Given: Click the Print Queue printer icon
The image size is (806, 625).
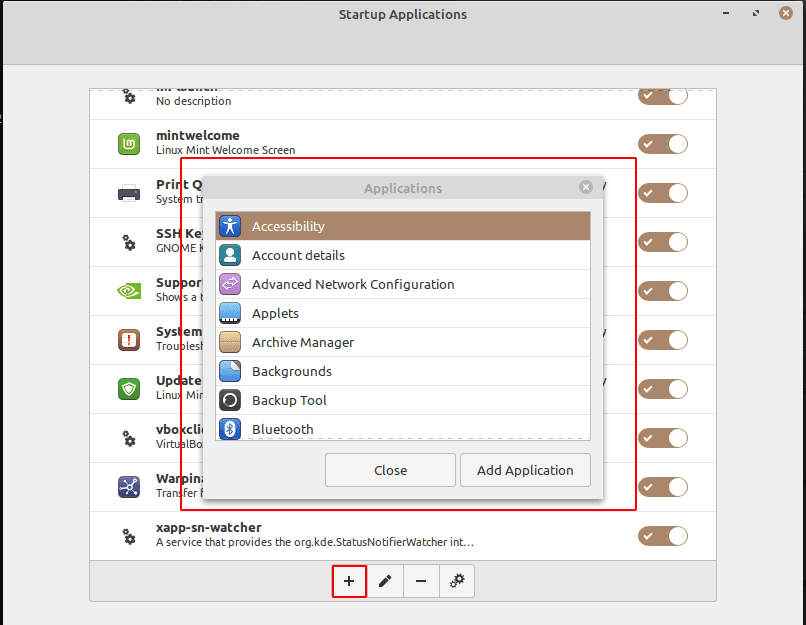Looking at the screenshot, I should tap(129, 193).
